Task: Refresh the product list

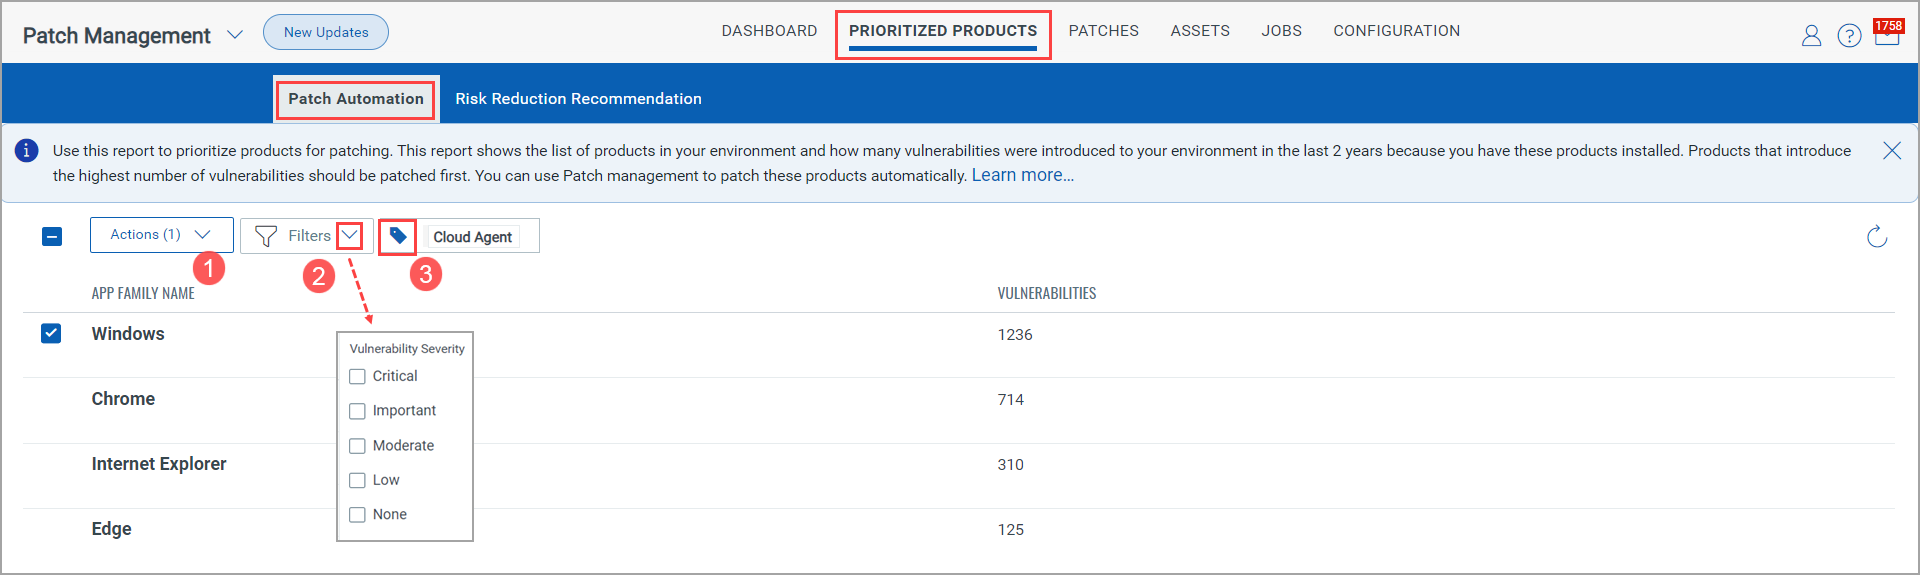Action: pyautogui.click(x=1877, y=236)
